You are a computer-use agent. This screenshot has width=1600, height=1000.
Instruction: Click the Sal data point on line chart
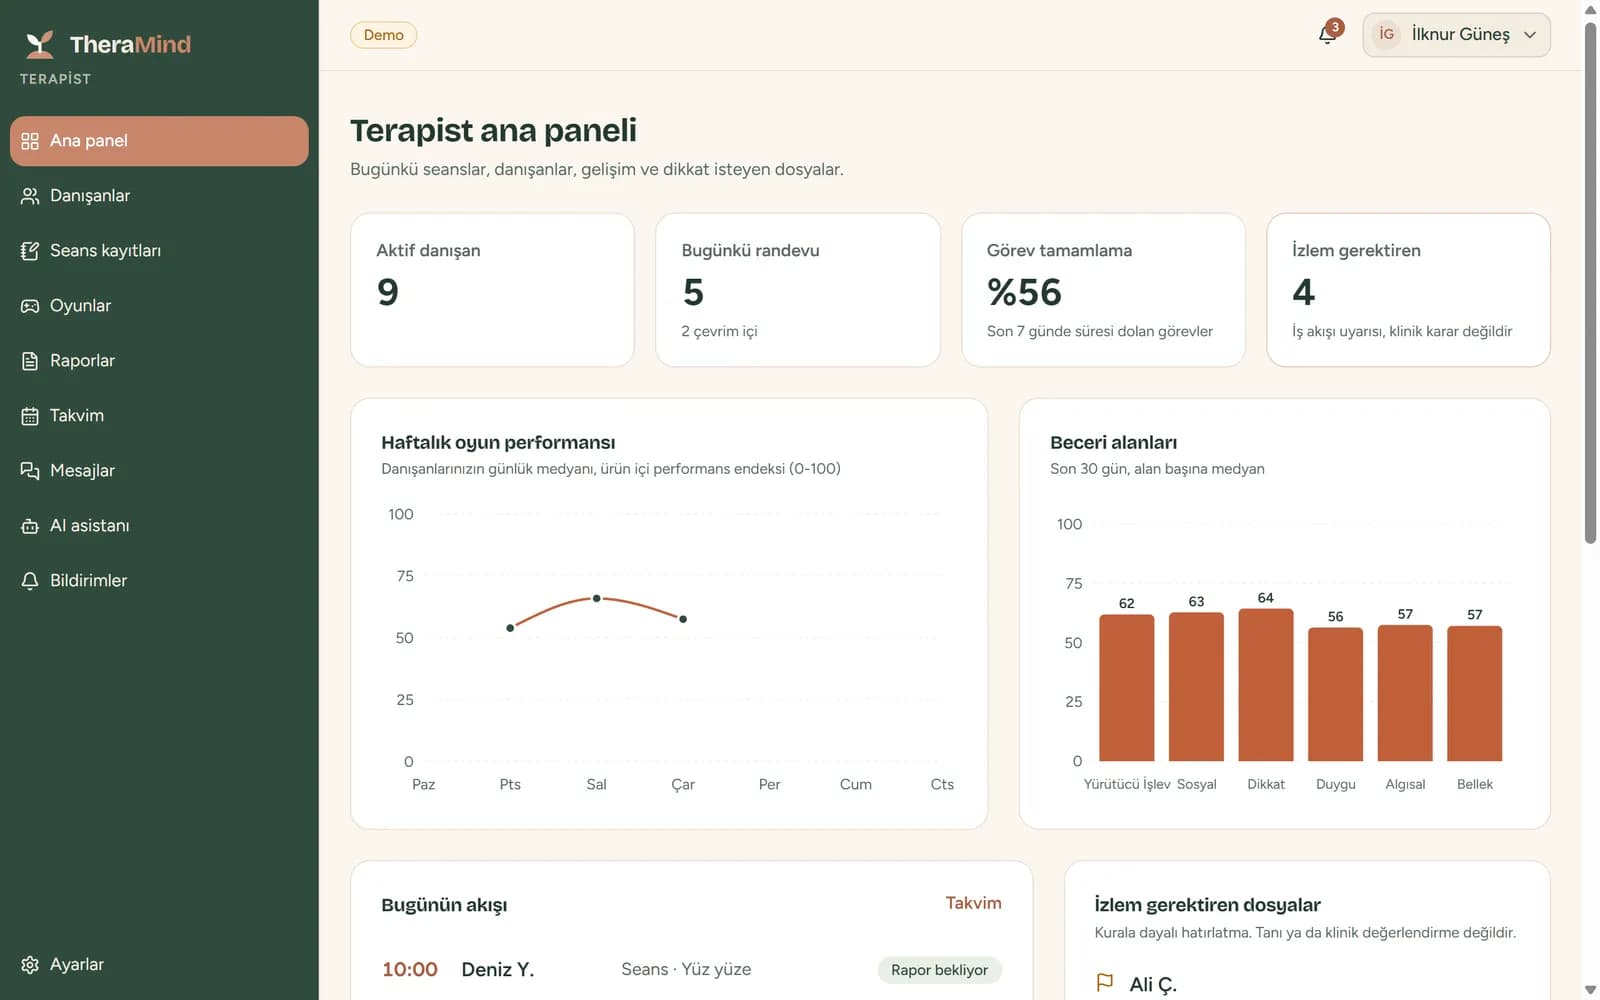[596, 598]
